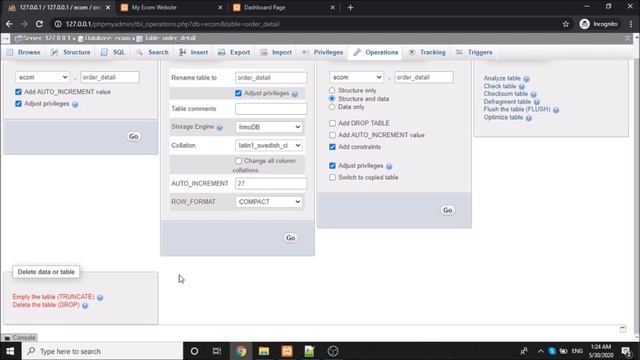This screenshot has width=640, height=360.
Task: Open help for Flush the table
Action: click(x=556, y=110)
